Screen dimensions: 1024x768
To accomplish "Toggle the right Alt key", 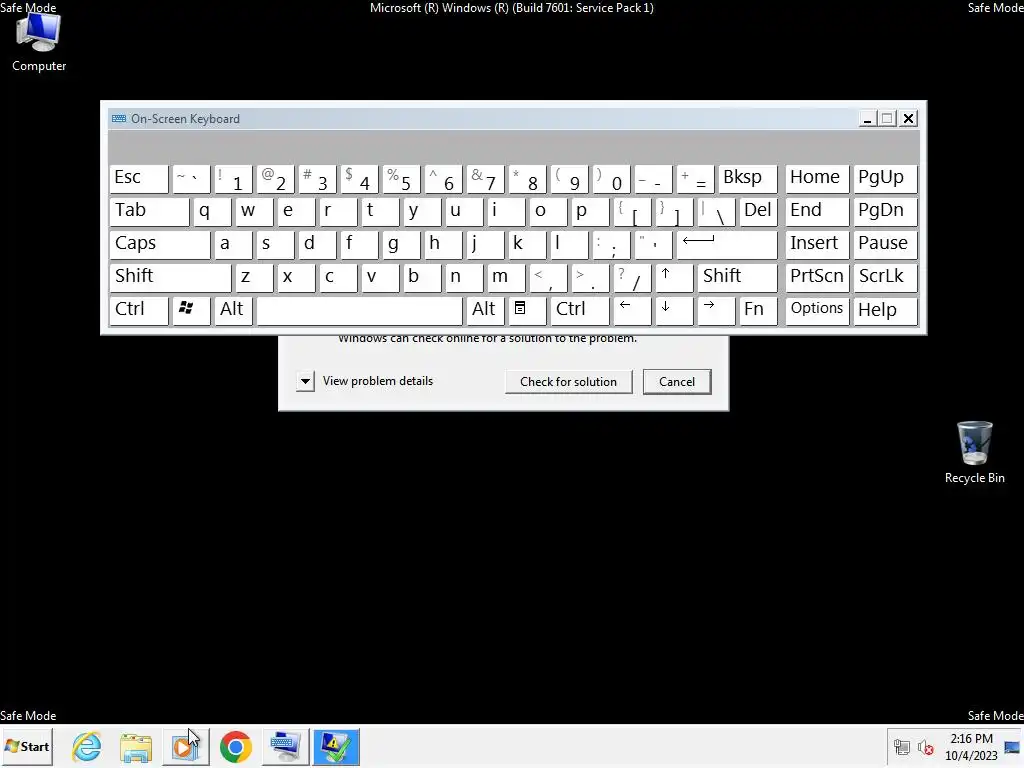I will pyautogui.click(x=485, y=310).
